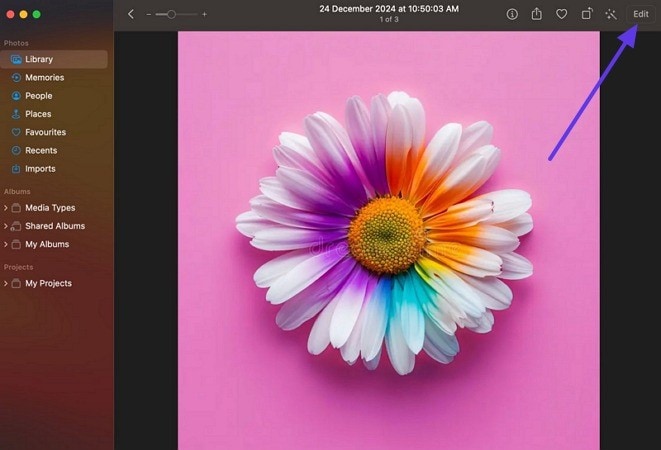Image resolution: width=661 pixels, height=450 pixels.
Task: Click the Media Types folder icon
Action: click(x=16, y=208)
